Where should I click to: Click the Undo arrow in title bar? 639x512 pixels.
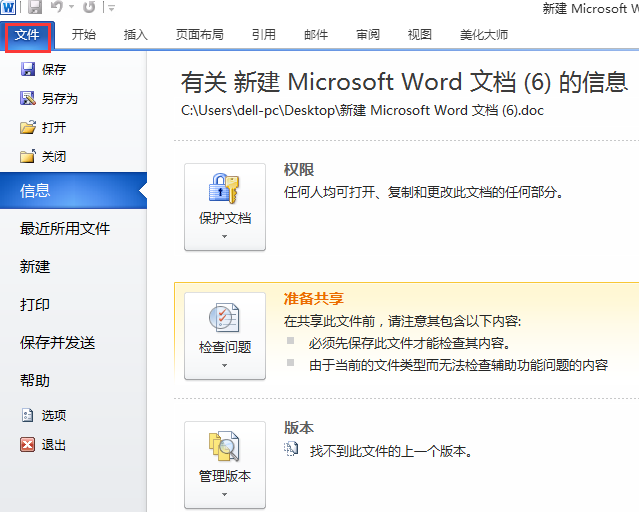coord(58,8)
